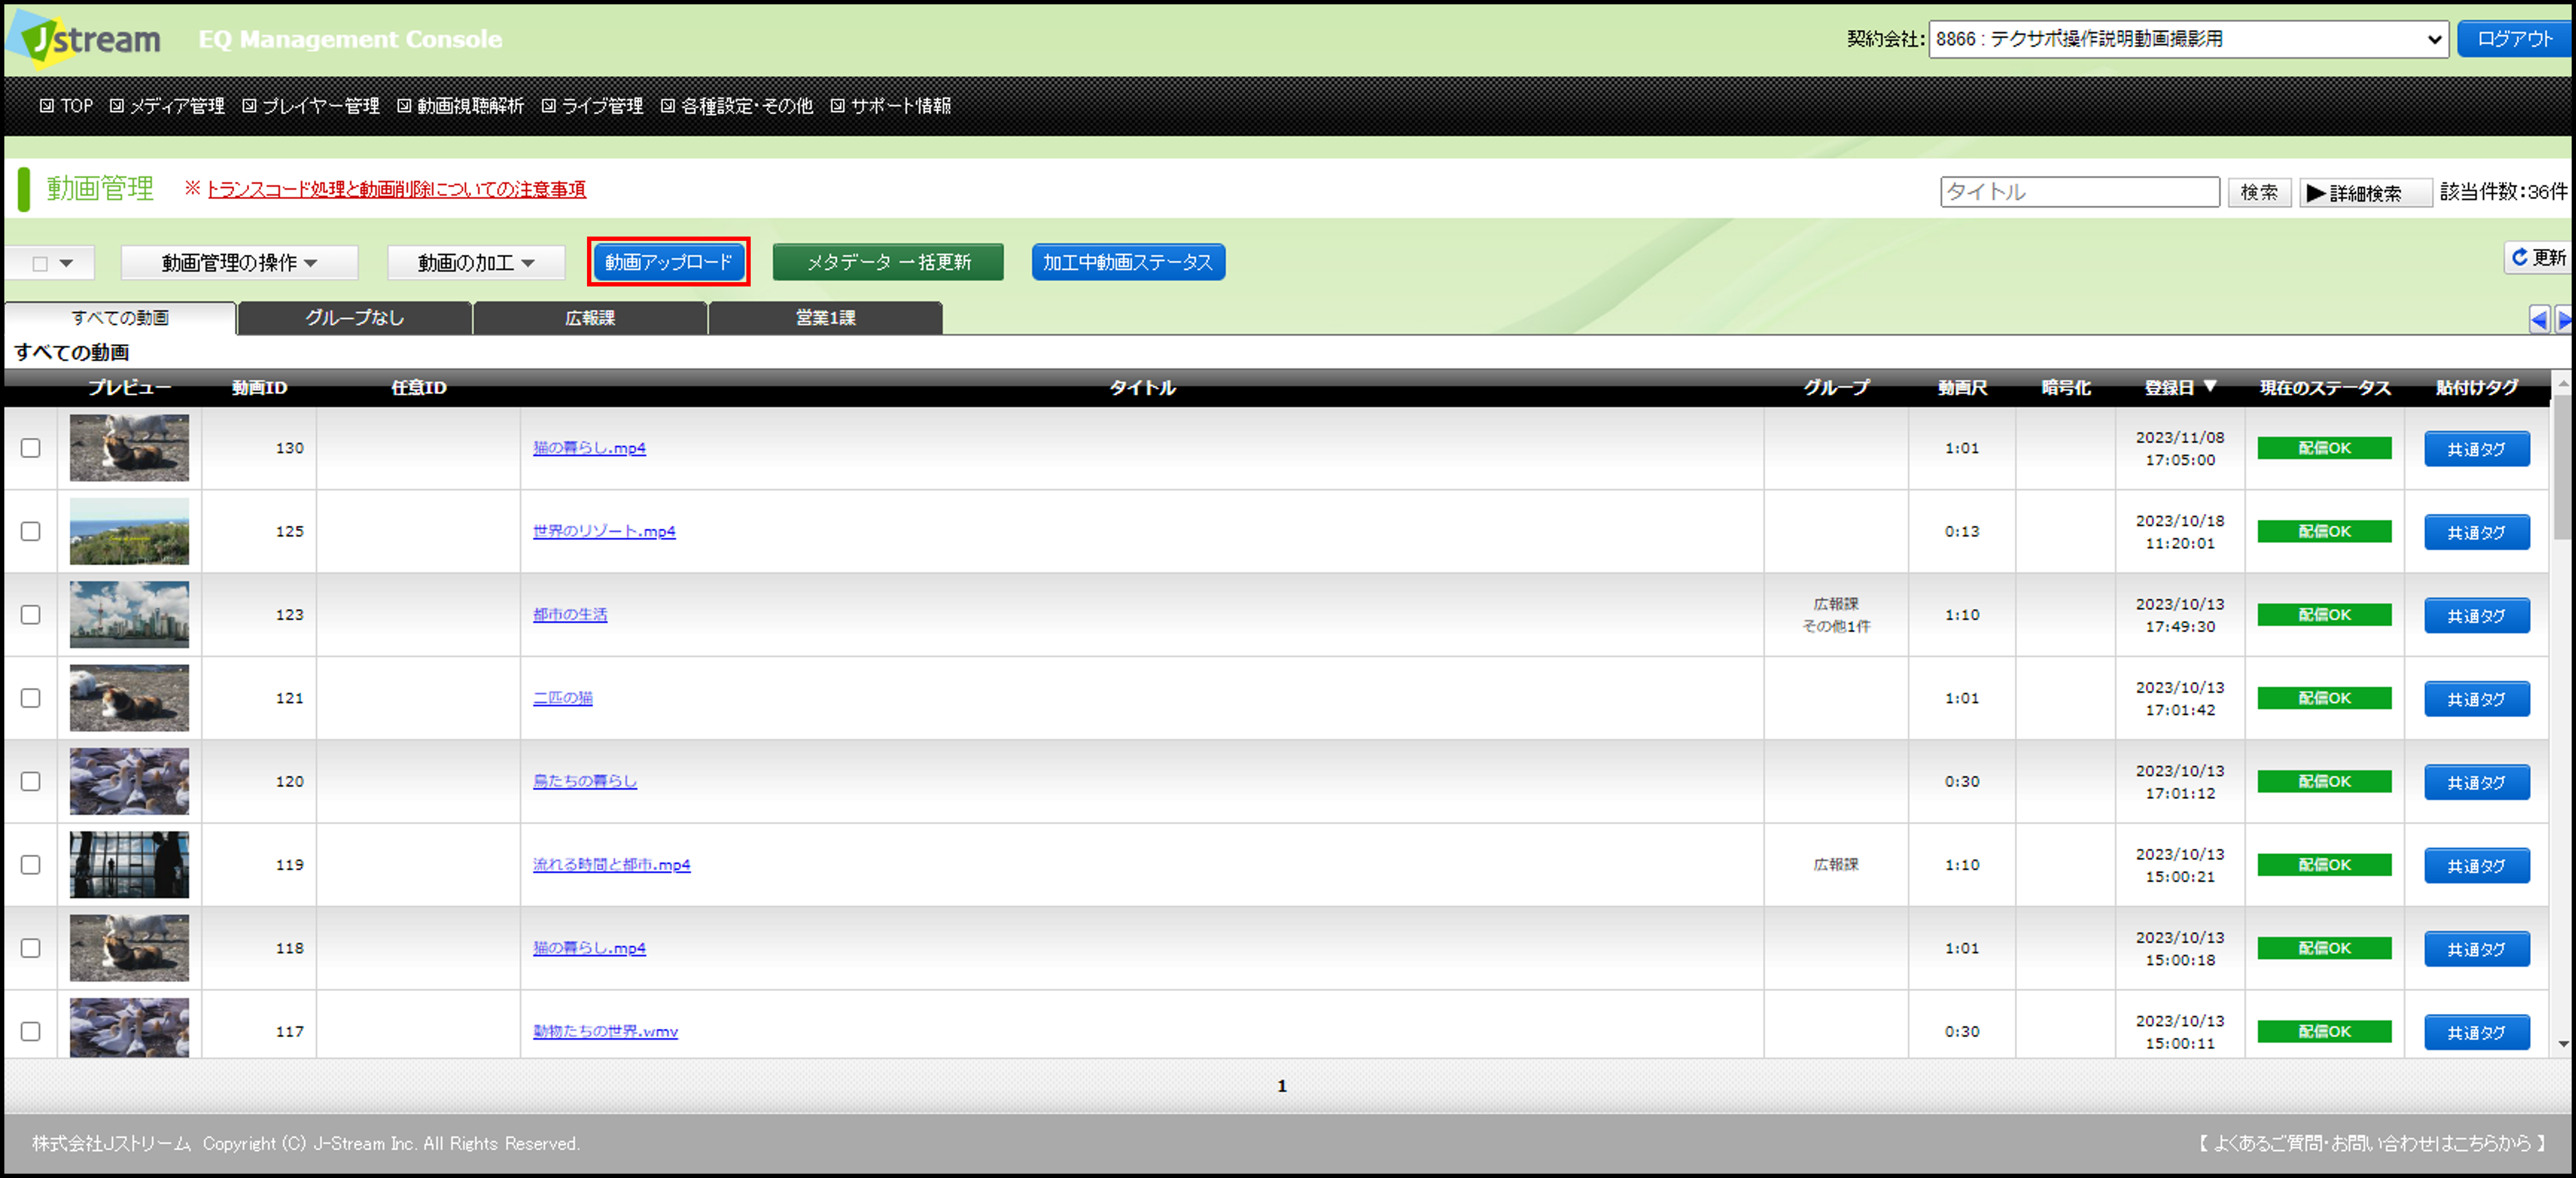This screenshot has width=2576, height=1178.
Task: Open 二匹の猫 title link
Action: click(563, 698)
